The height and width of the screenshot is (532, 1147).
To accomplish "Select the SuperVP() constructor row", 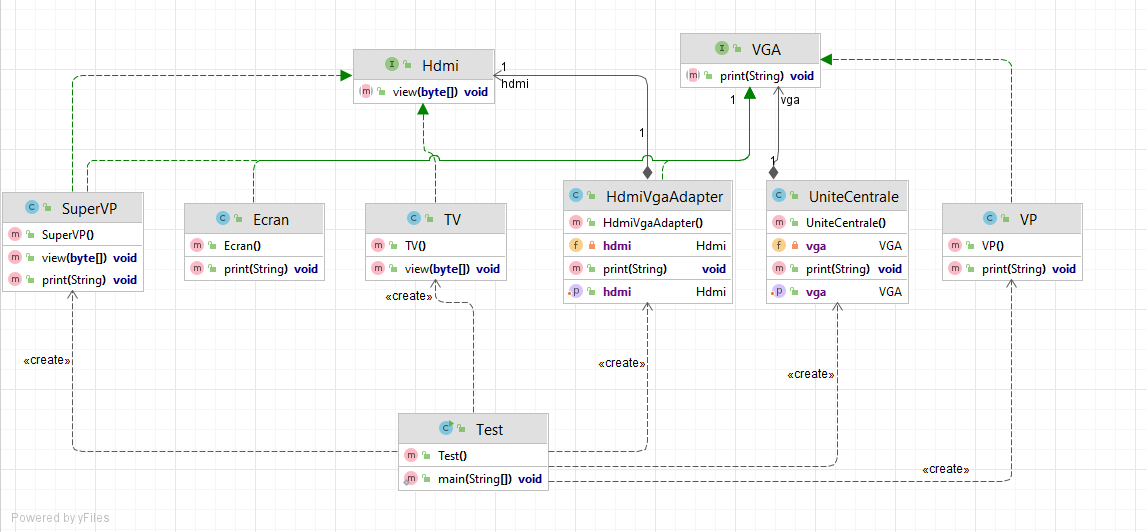I will pos(72,235).
